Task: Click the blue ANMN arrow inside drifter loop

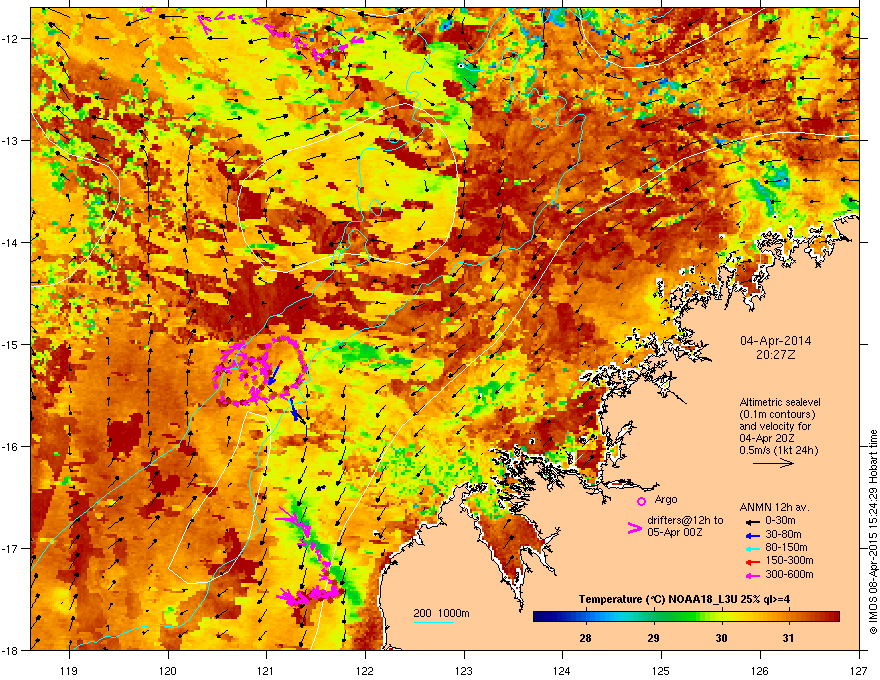Action: coord(275,373)
